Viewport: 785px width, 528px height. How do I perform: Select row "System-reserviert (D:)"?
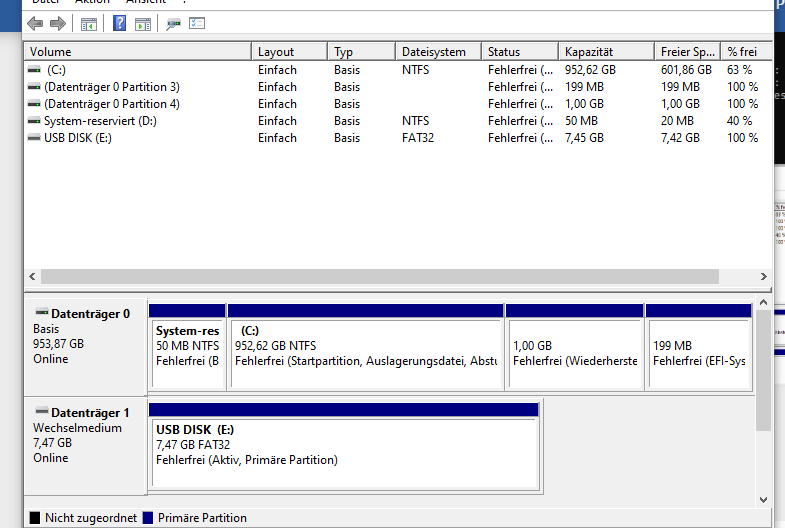pos(398,121)
